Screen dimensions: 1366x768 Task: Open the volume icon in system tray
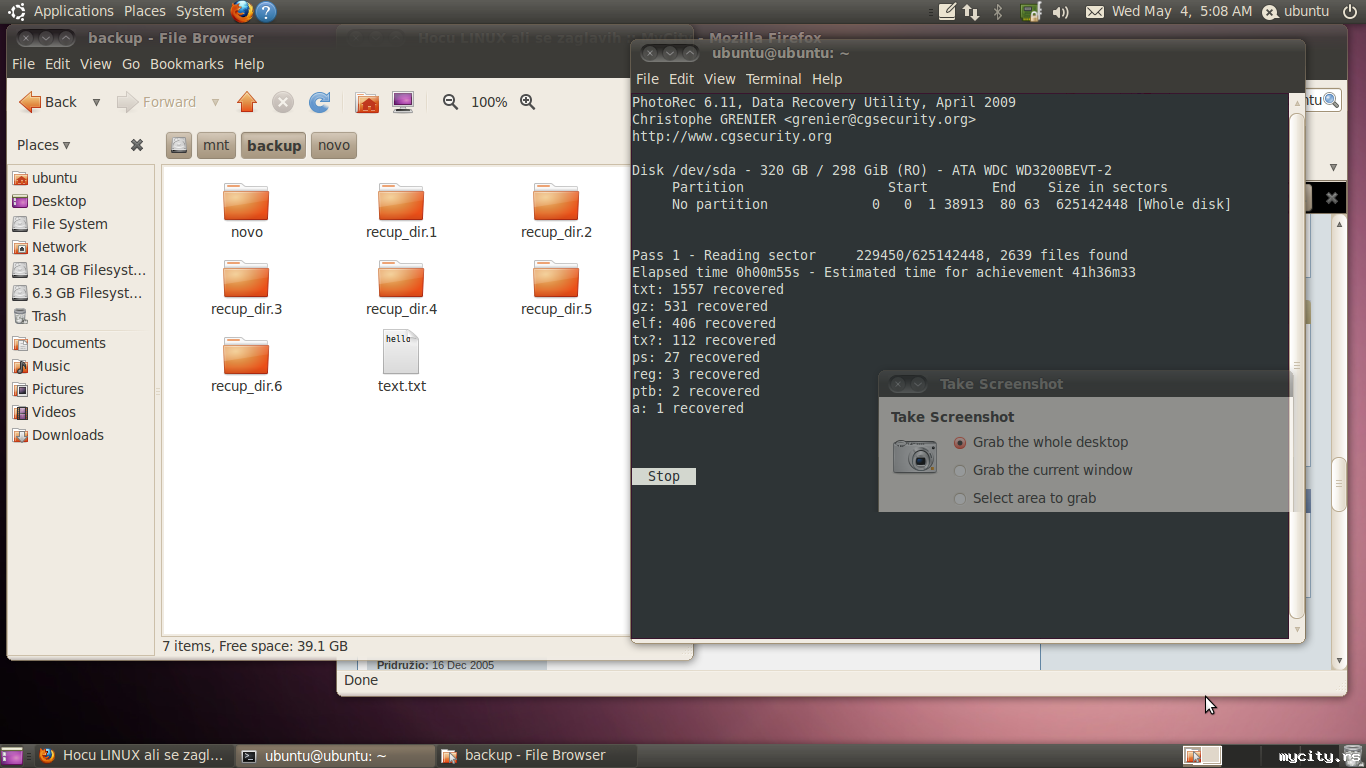pyautogui.click(x=1061, y=12)
